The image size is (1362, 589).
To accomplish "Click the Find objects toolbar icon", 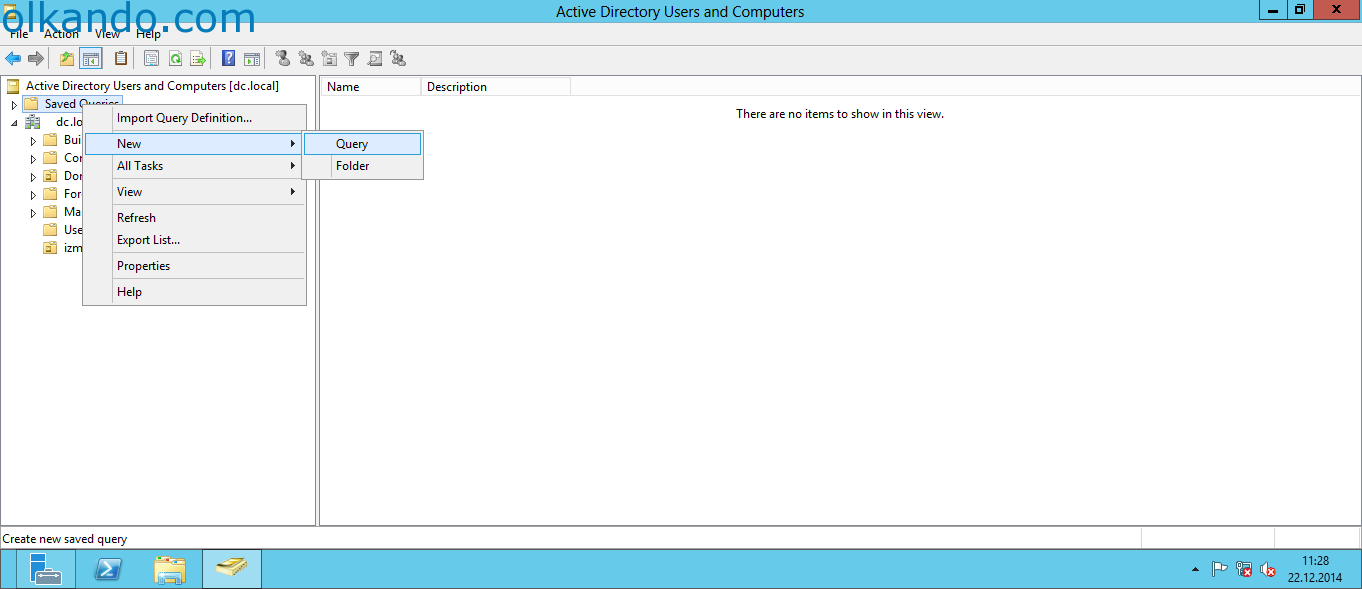I will 375,59.
